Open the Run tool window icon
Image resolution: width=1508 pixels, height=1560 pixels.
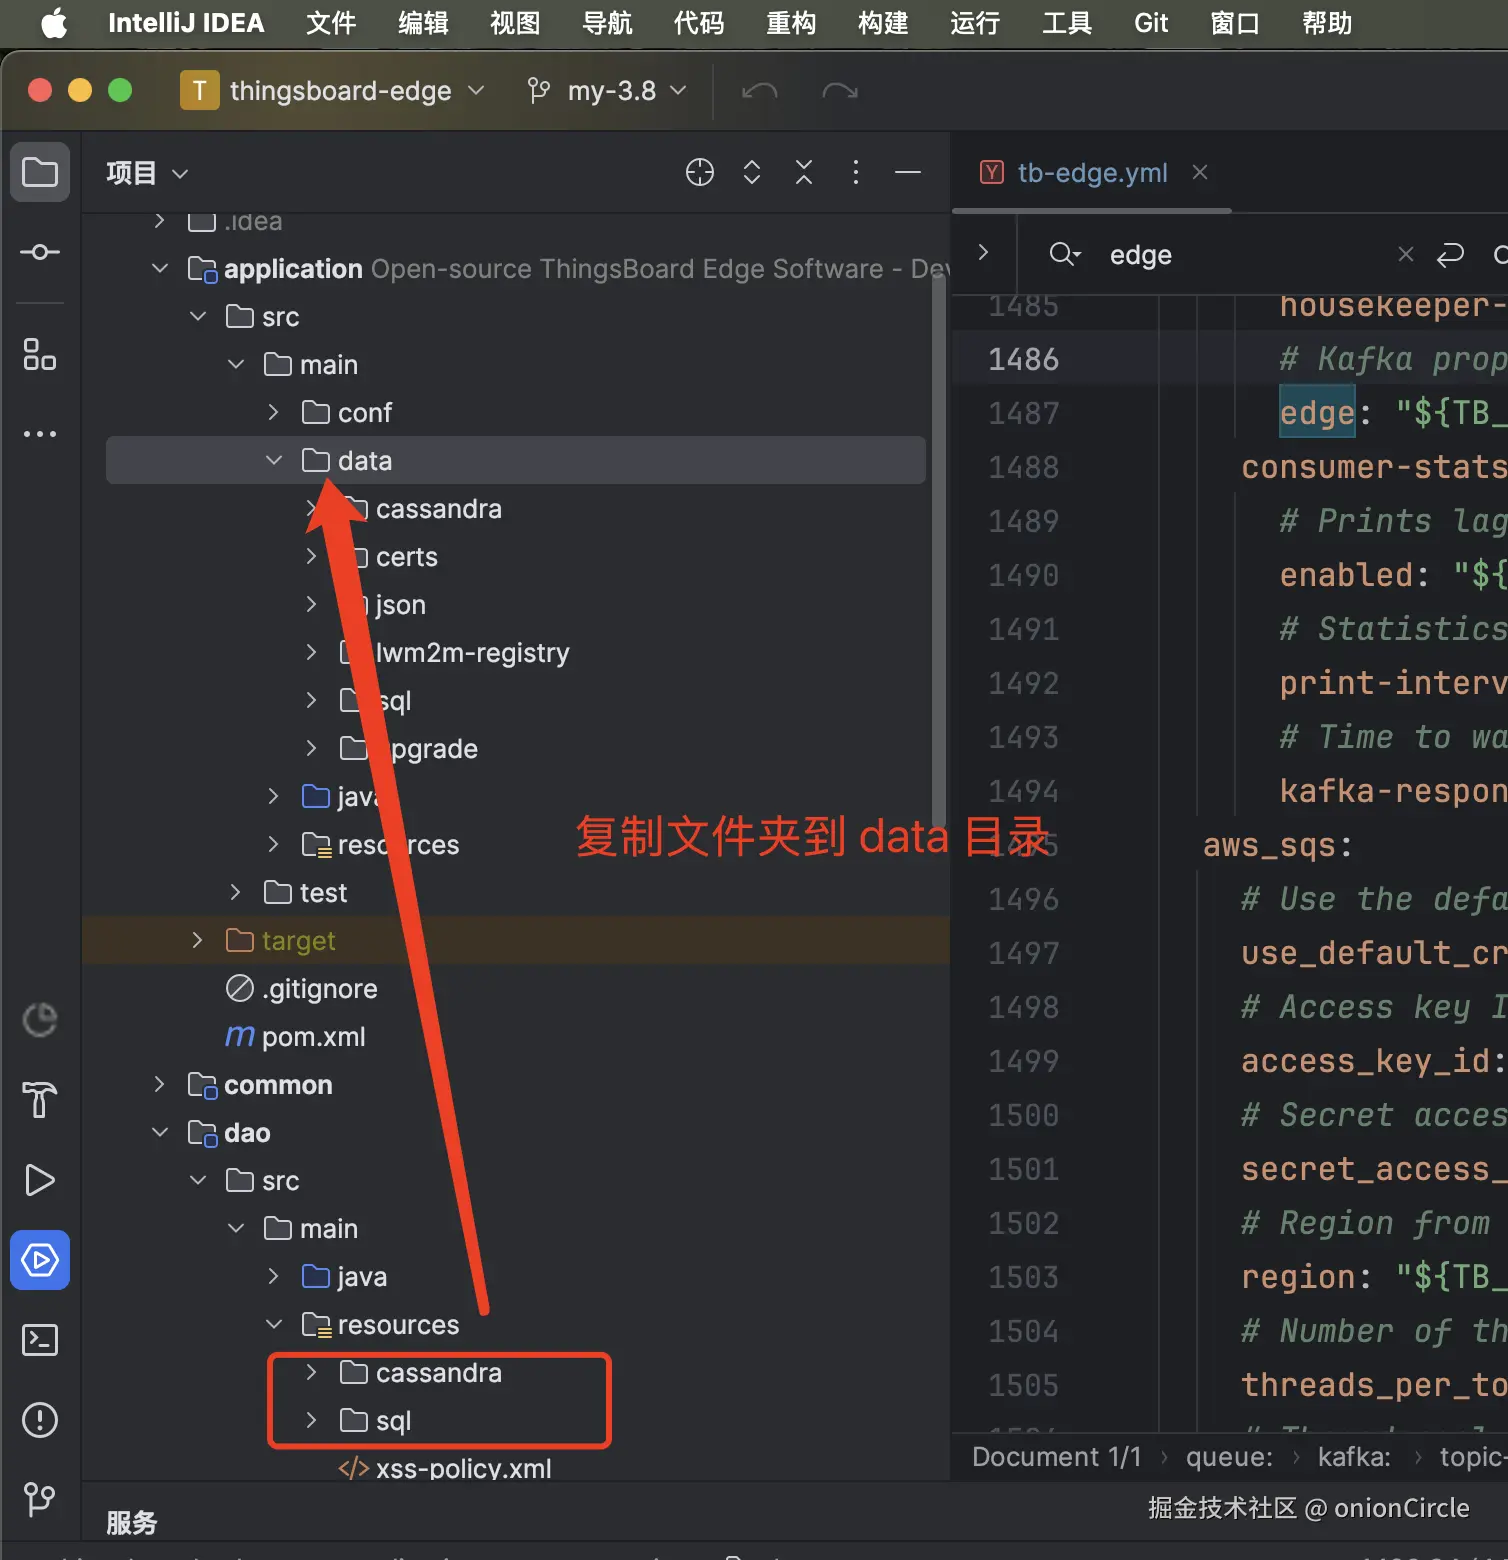[40, 1180]
